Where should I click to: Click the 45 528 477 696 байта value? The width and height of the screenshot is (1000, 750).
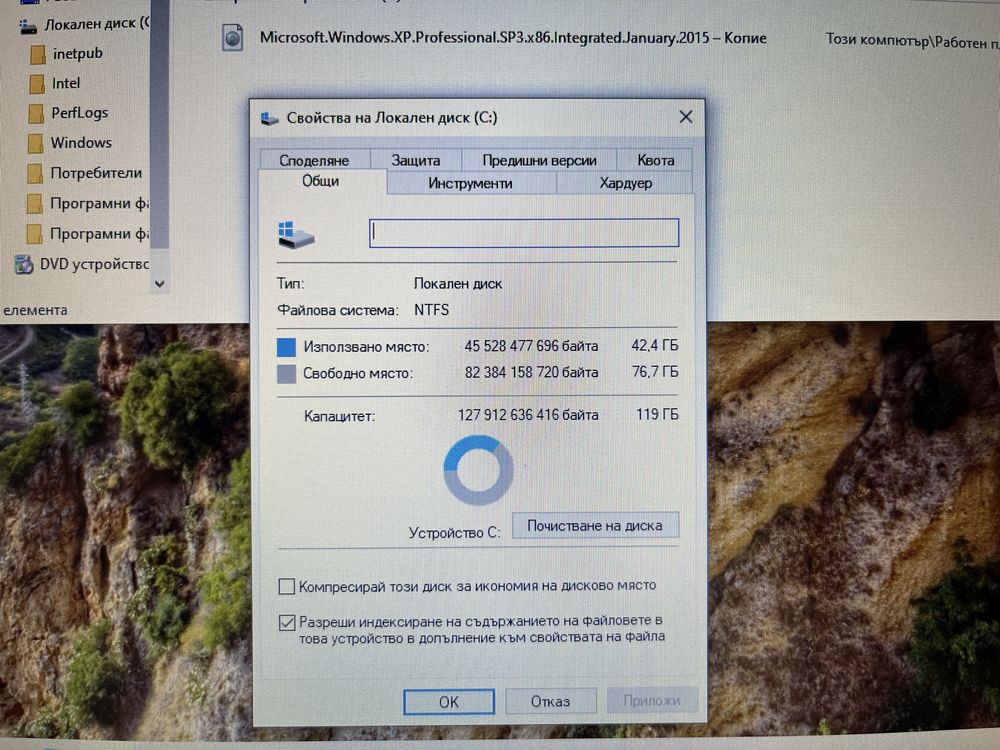point(531,346)
